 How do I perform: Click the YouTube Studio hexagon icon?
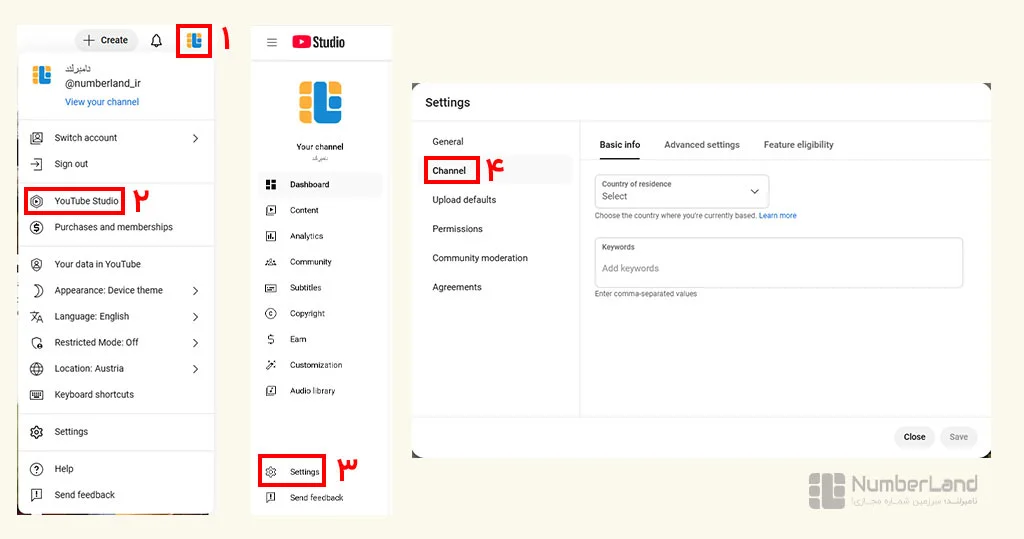coord(37,201)
